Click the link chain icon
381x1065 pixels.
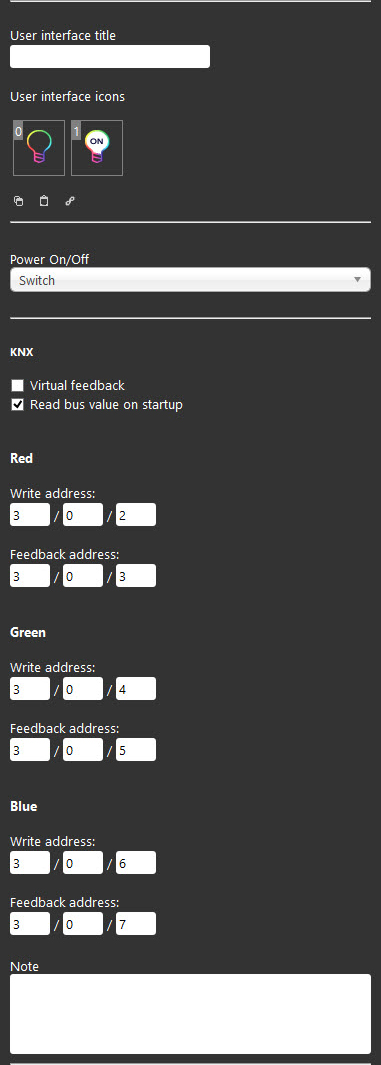click(69, 201)
